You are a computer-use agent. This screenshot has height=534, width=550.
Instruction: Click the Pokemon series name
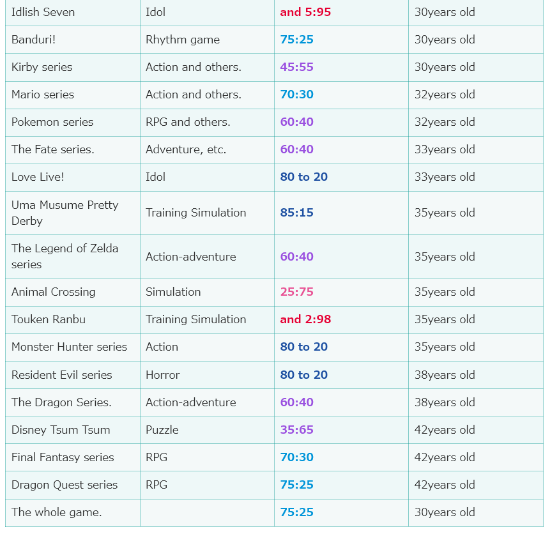(x=52, y=122)
